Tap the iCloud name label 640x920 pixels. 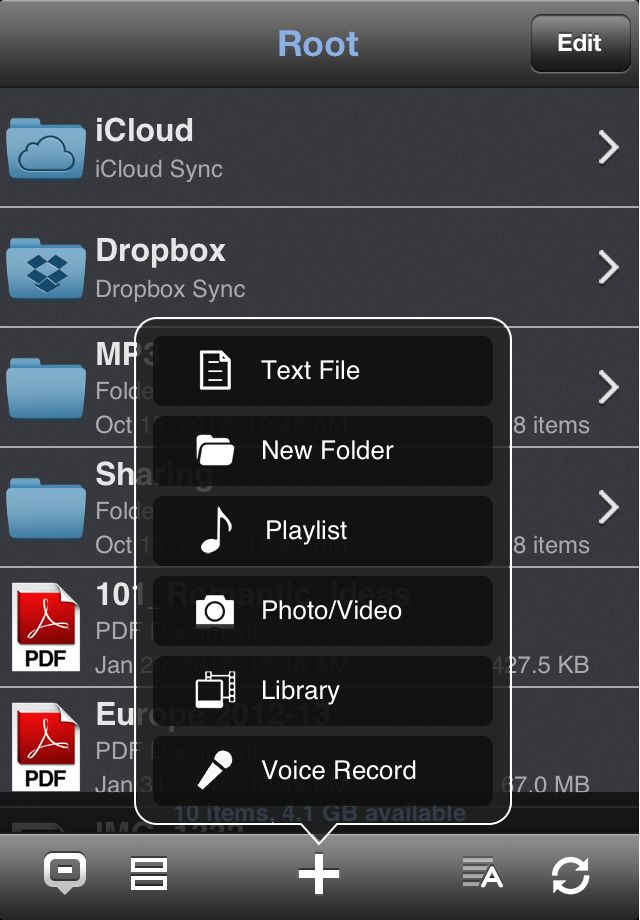tap(144, 130)
